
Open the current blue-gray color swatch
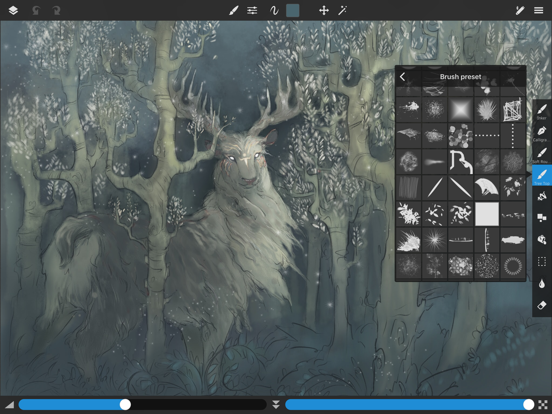[292, 11]
